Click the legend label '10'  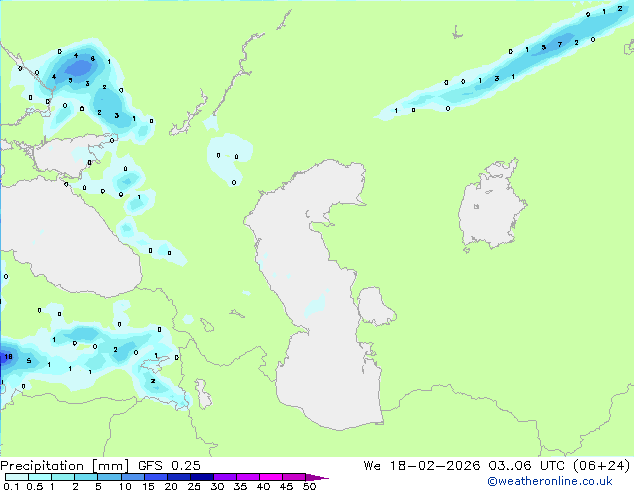point(125,486)
